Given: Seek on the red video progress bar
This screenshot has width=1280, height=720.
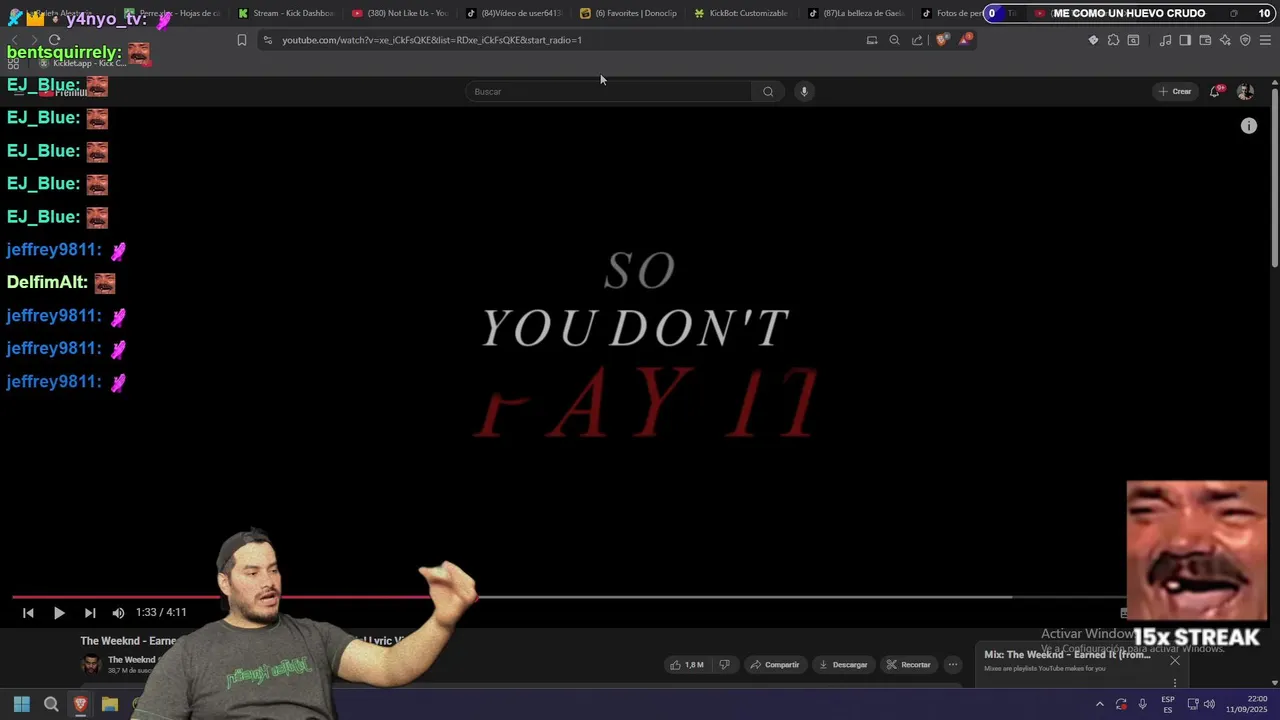Looking at the screenshot, I should pos(245,597).
